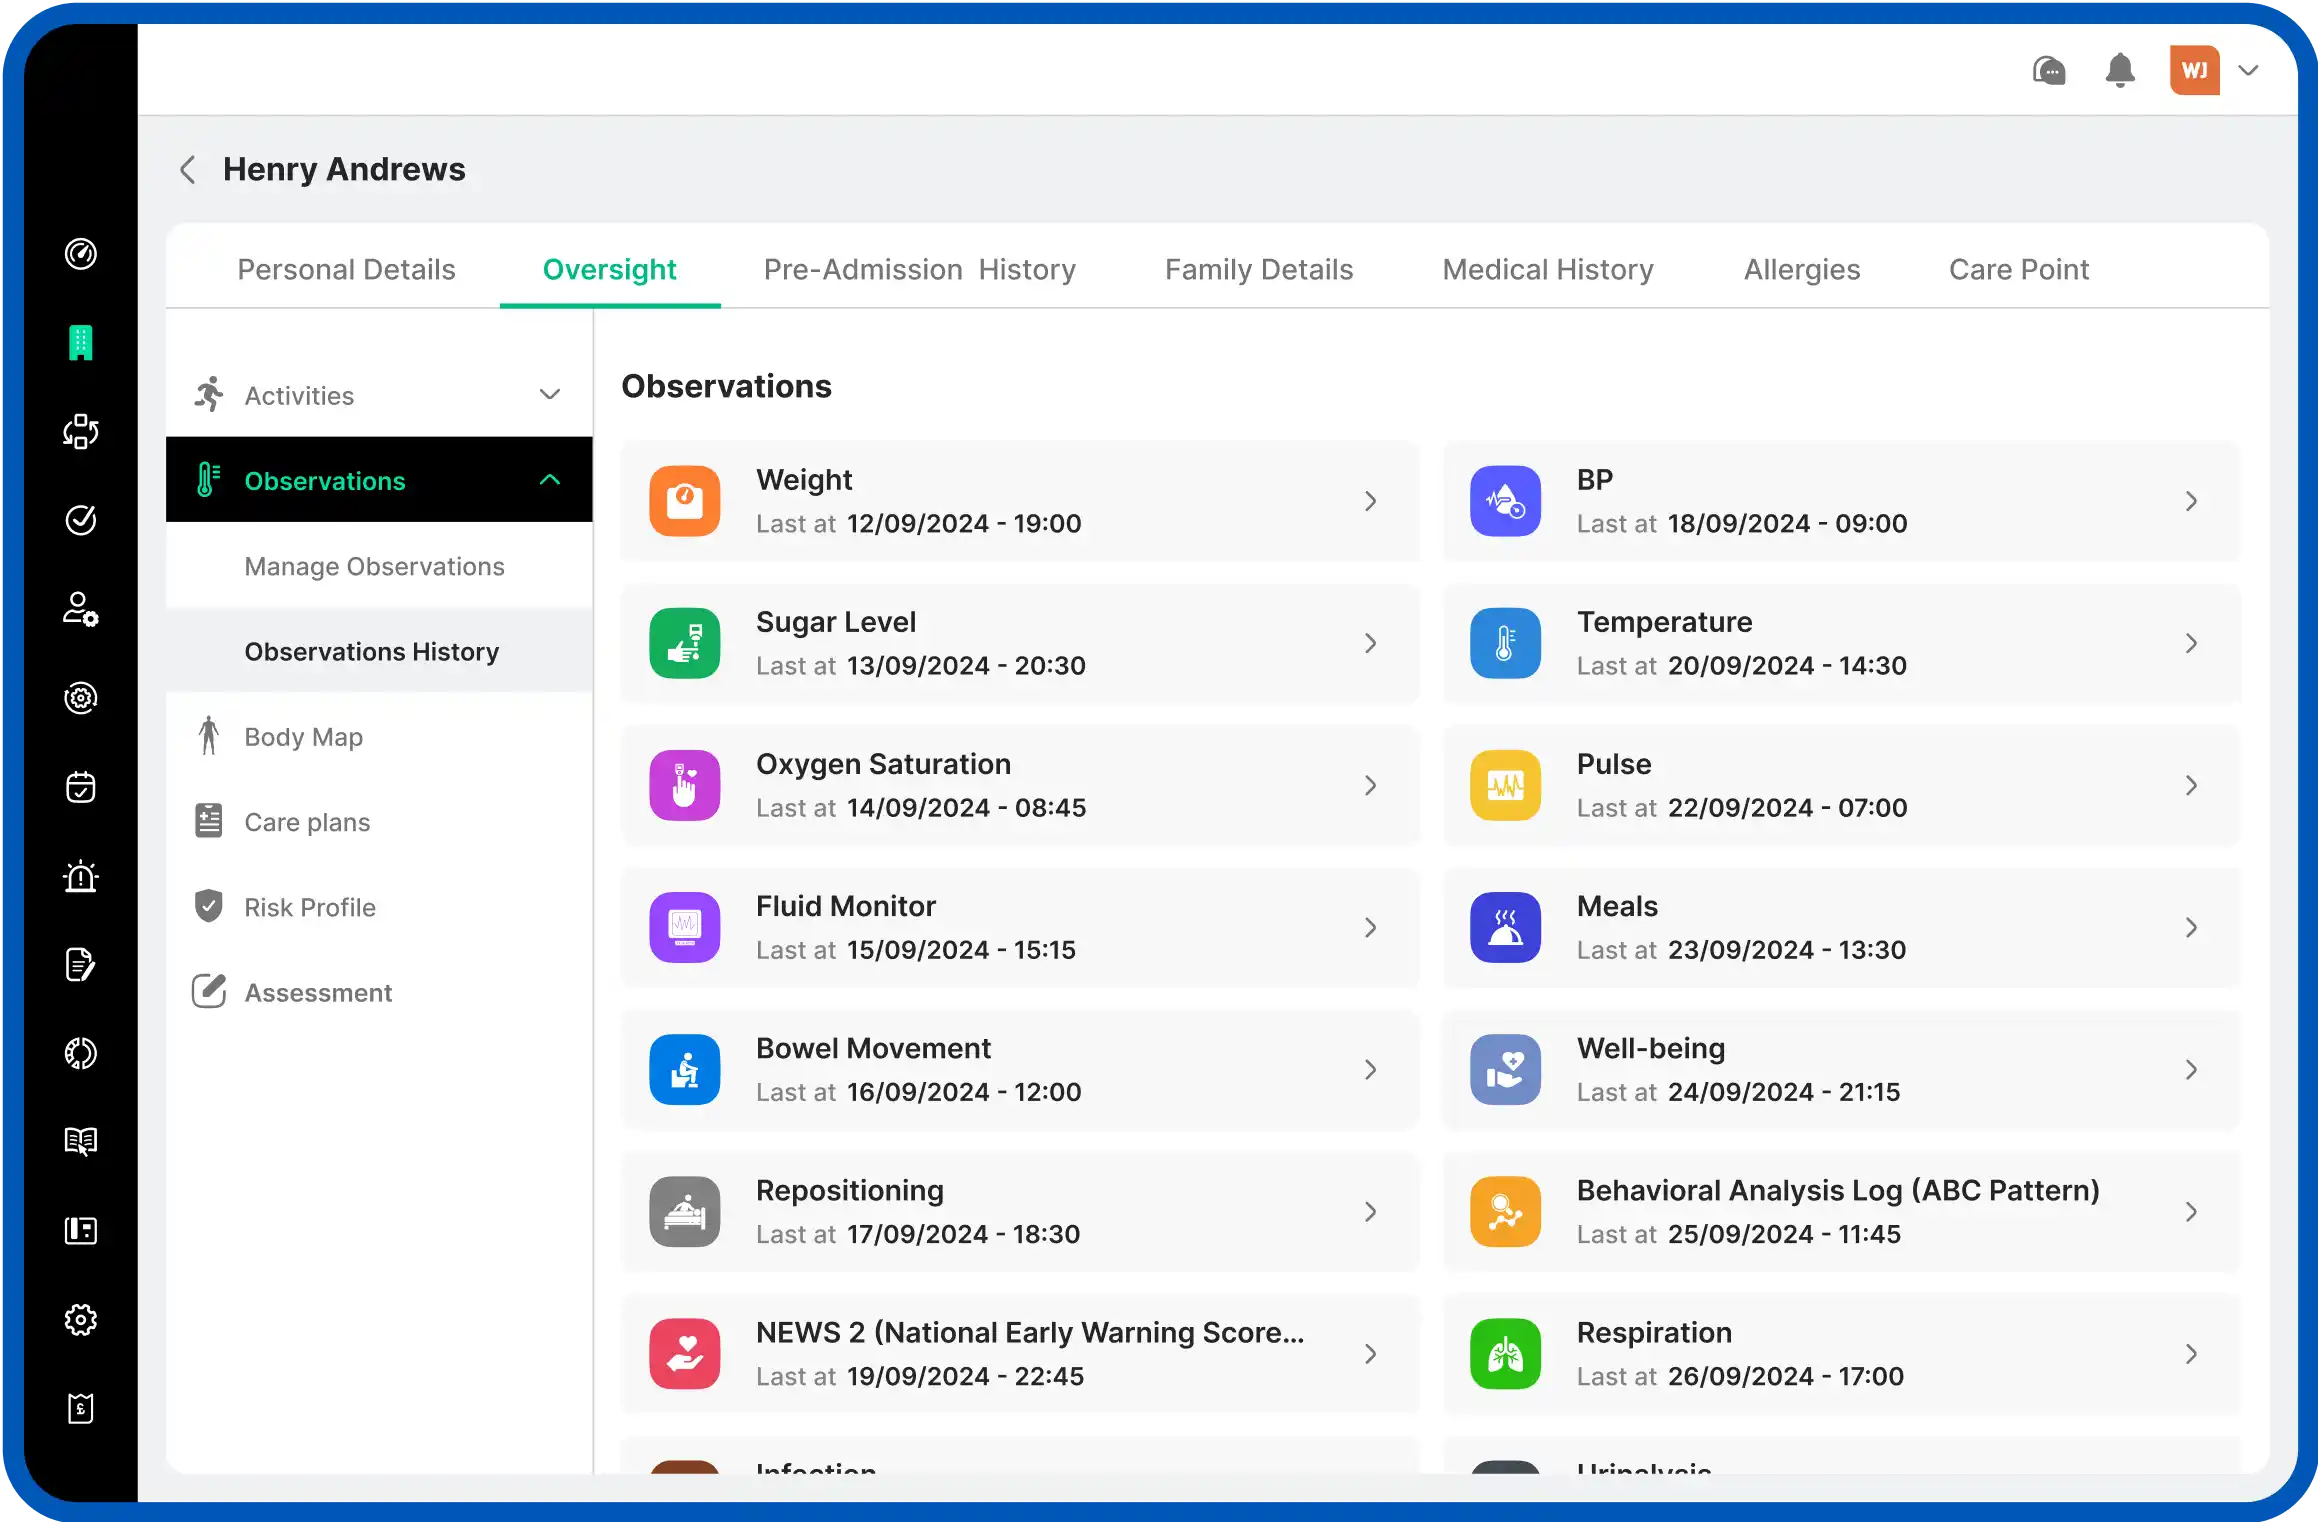Viewport: 2318px width, 1522px height.
Task: Click the Meals title text
Action: tap(1617, 906)
